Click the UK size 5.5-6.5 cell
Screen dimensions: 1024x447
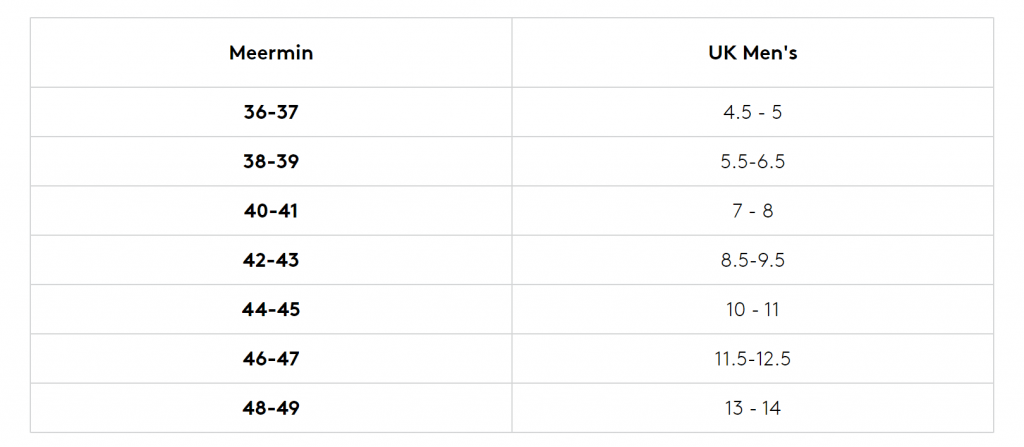coord(752,161)
